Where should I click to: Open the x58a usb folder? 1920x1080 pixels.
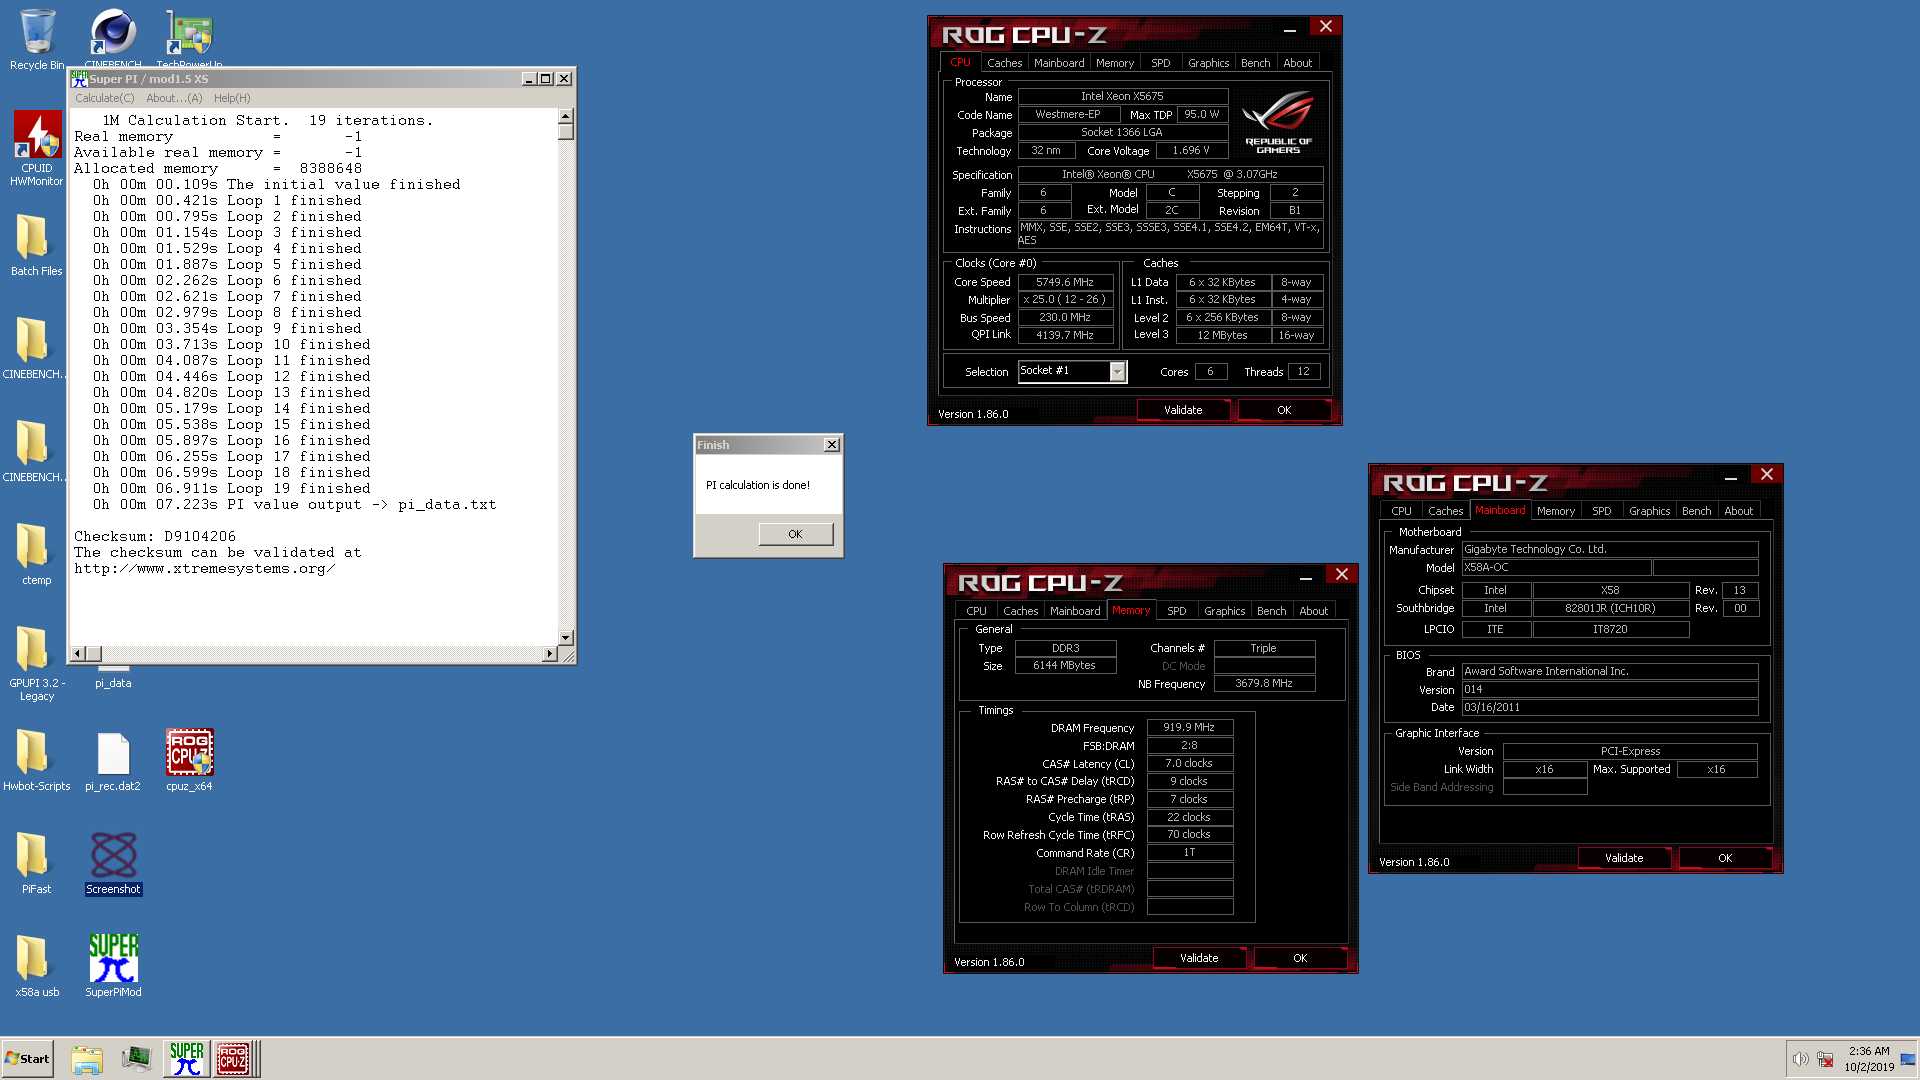click(x=37, y=966)
